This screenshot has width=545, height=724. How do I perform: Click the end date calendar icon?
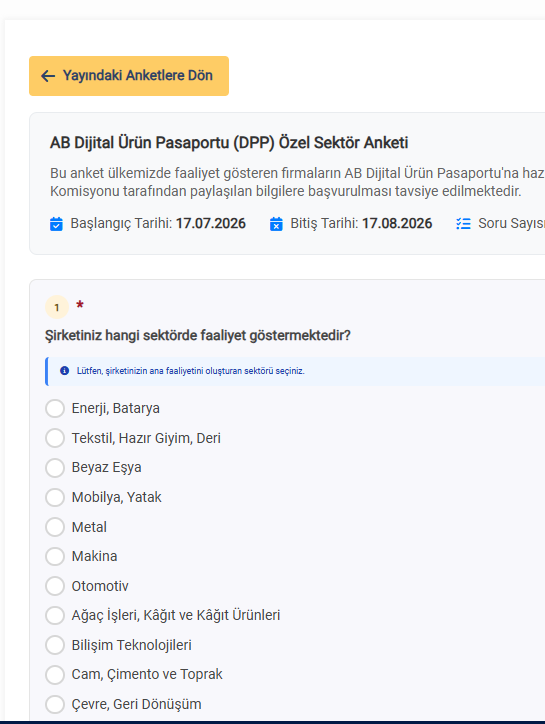[276, 224]
